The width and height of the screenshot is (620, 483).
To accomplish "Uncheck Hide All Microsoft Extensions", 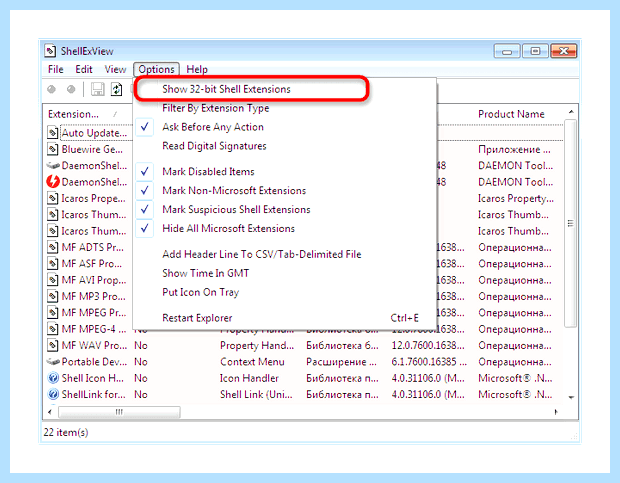I will 285,228.
